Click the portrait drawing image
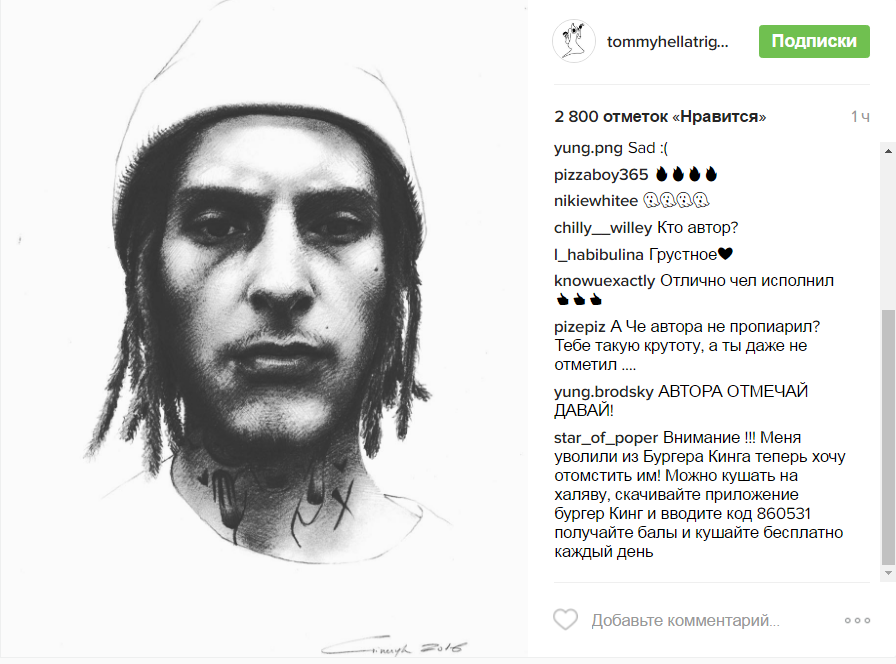896x664 pixels. pos(263,329)
